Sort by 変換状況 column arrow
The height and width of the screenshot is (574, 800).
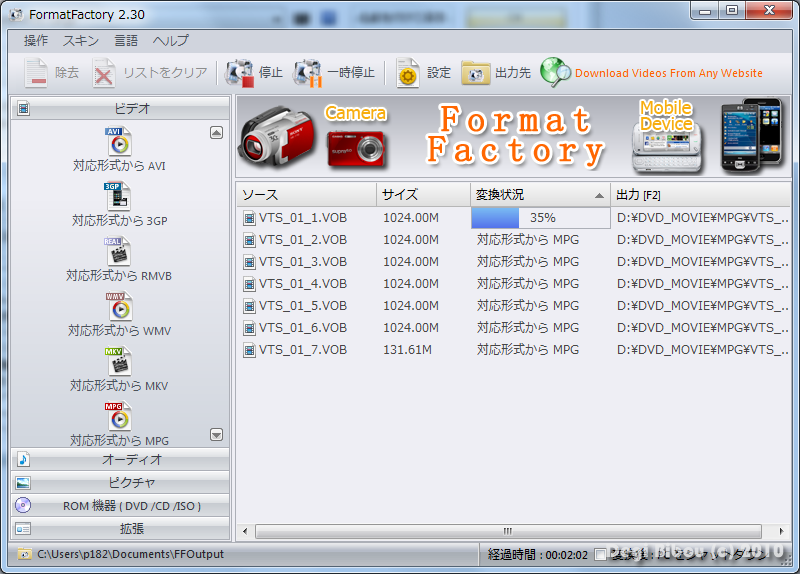(599, 195)
